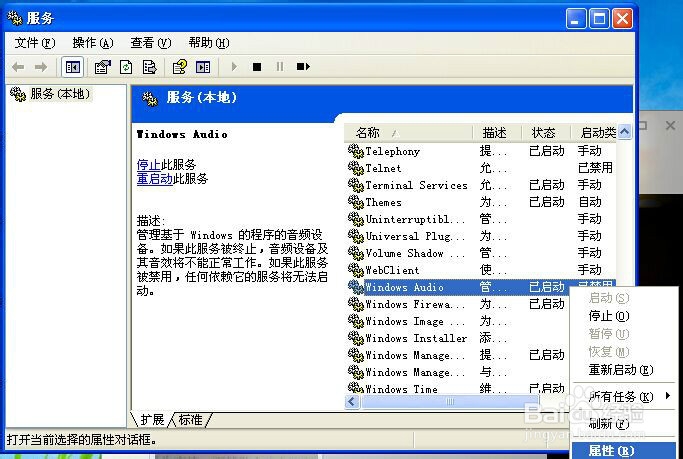
Task: Expand 所有任务(K) submenu
Action: click(x=623, y=396)
